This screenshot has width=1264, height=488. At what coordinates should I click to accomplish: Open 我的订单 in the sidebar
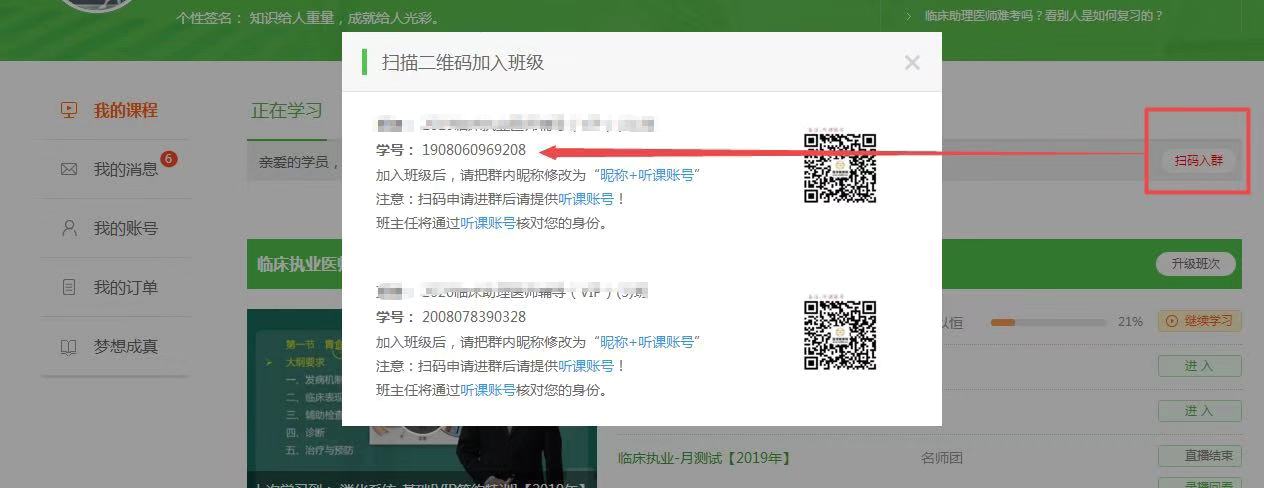coord(125,287)
